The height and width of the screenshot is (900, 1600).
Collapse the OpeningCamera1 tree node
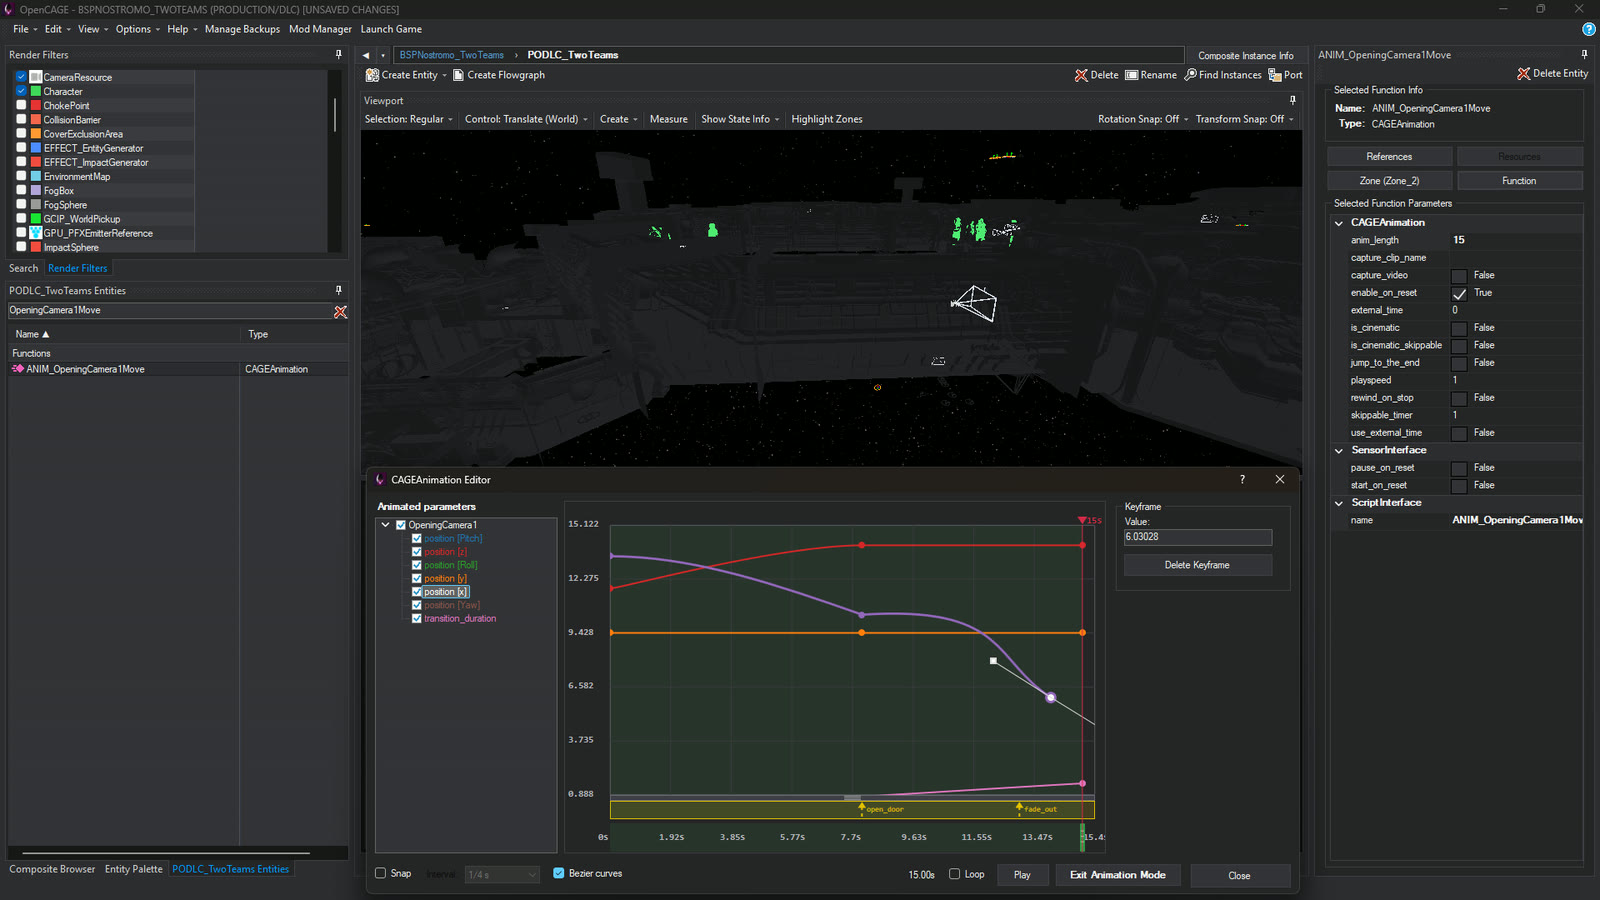385,525
